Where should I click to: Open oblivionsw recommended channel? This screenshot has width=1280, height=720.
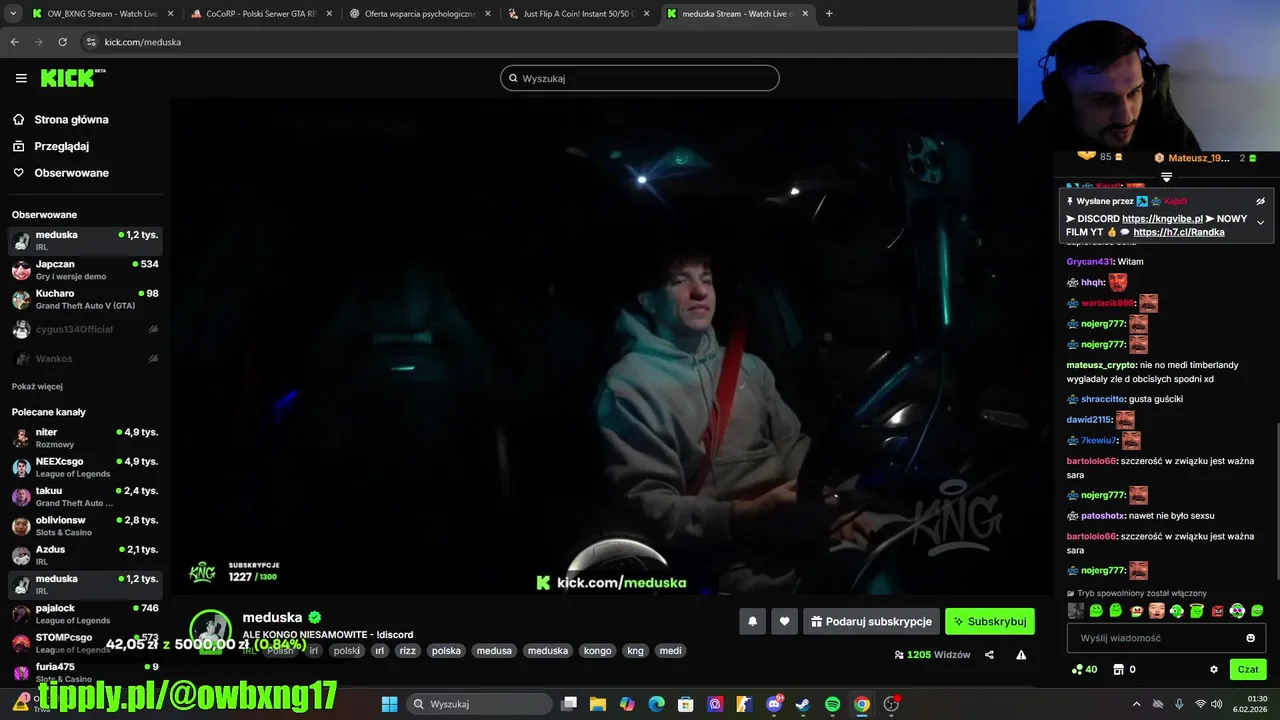coord(85,526)
